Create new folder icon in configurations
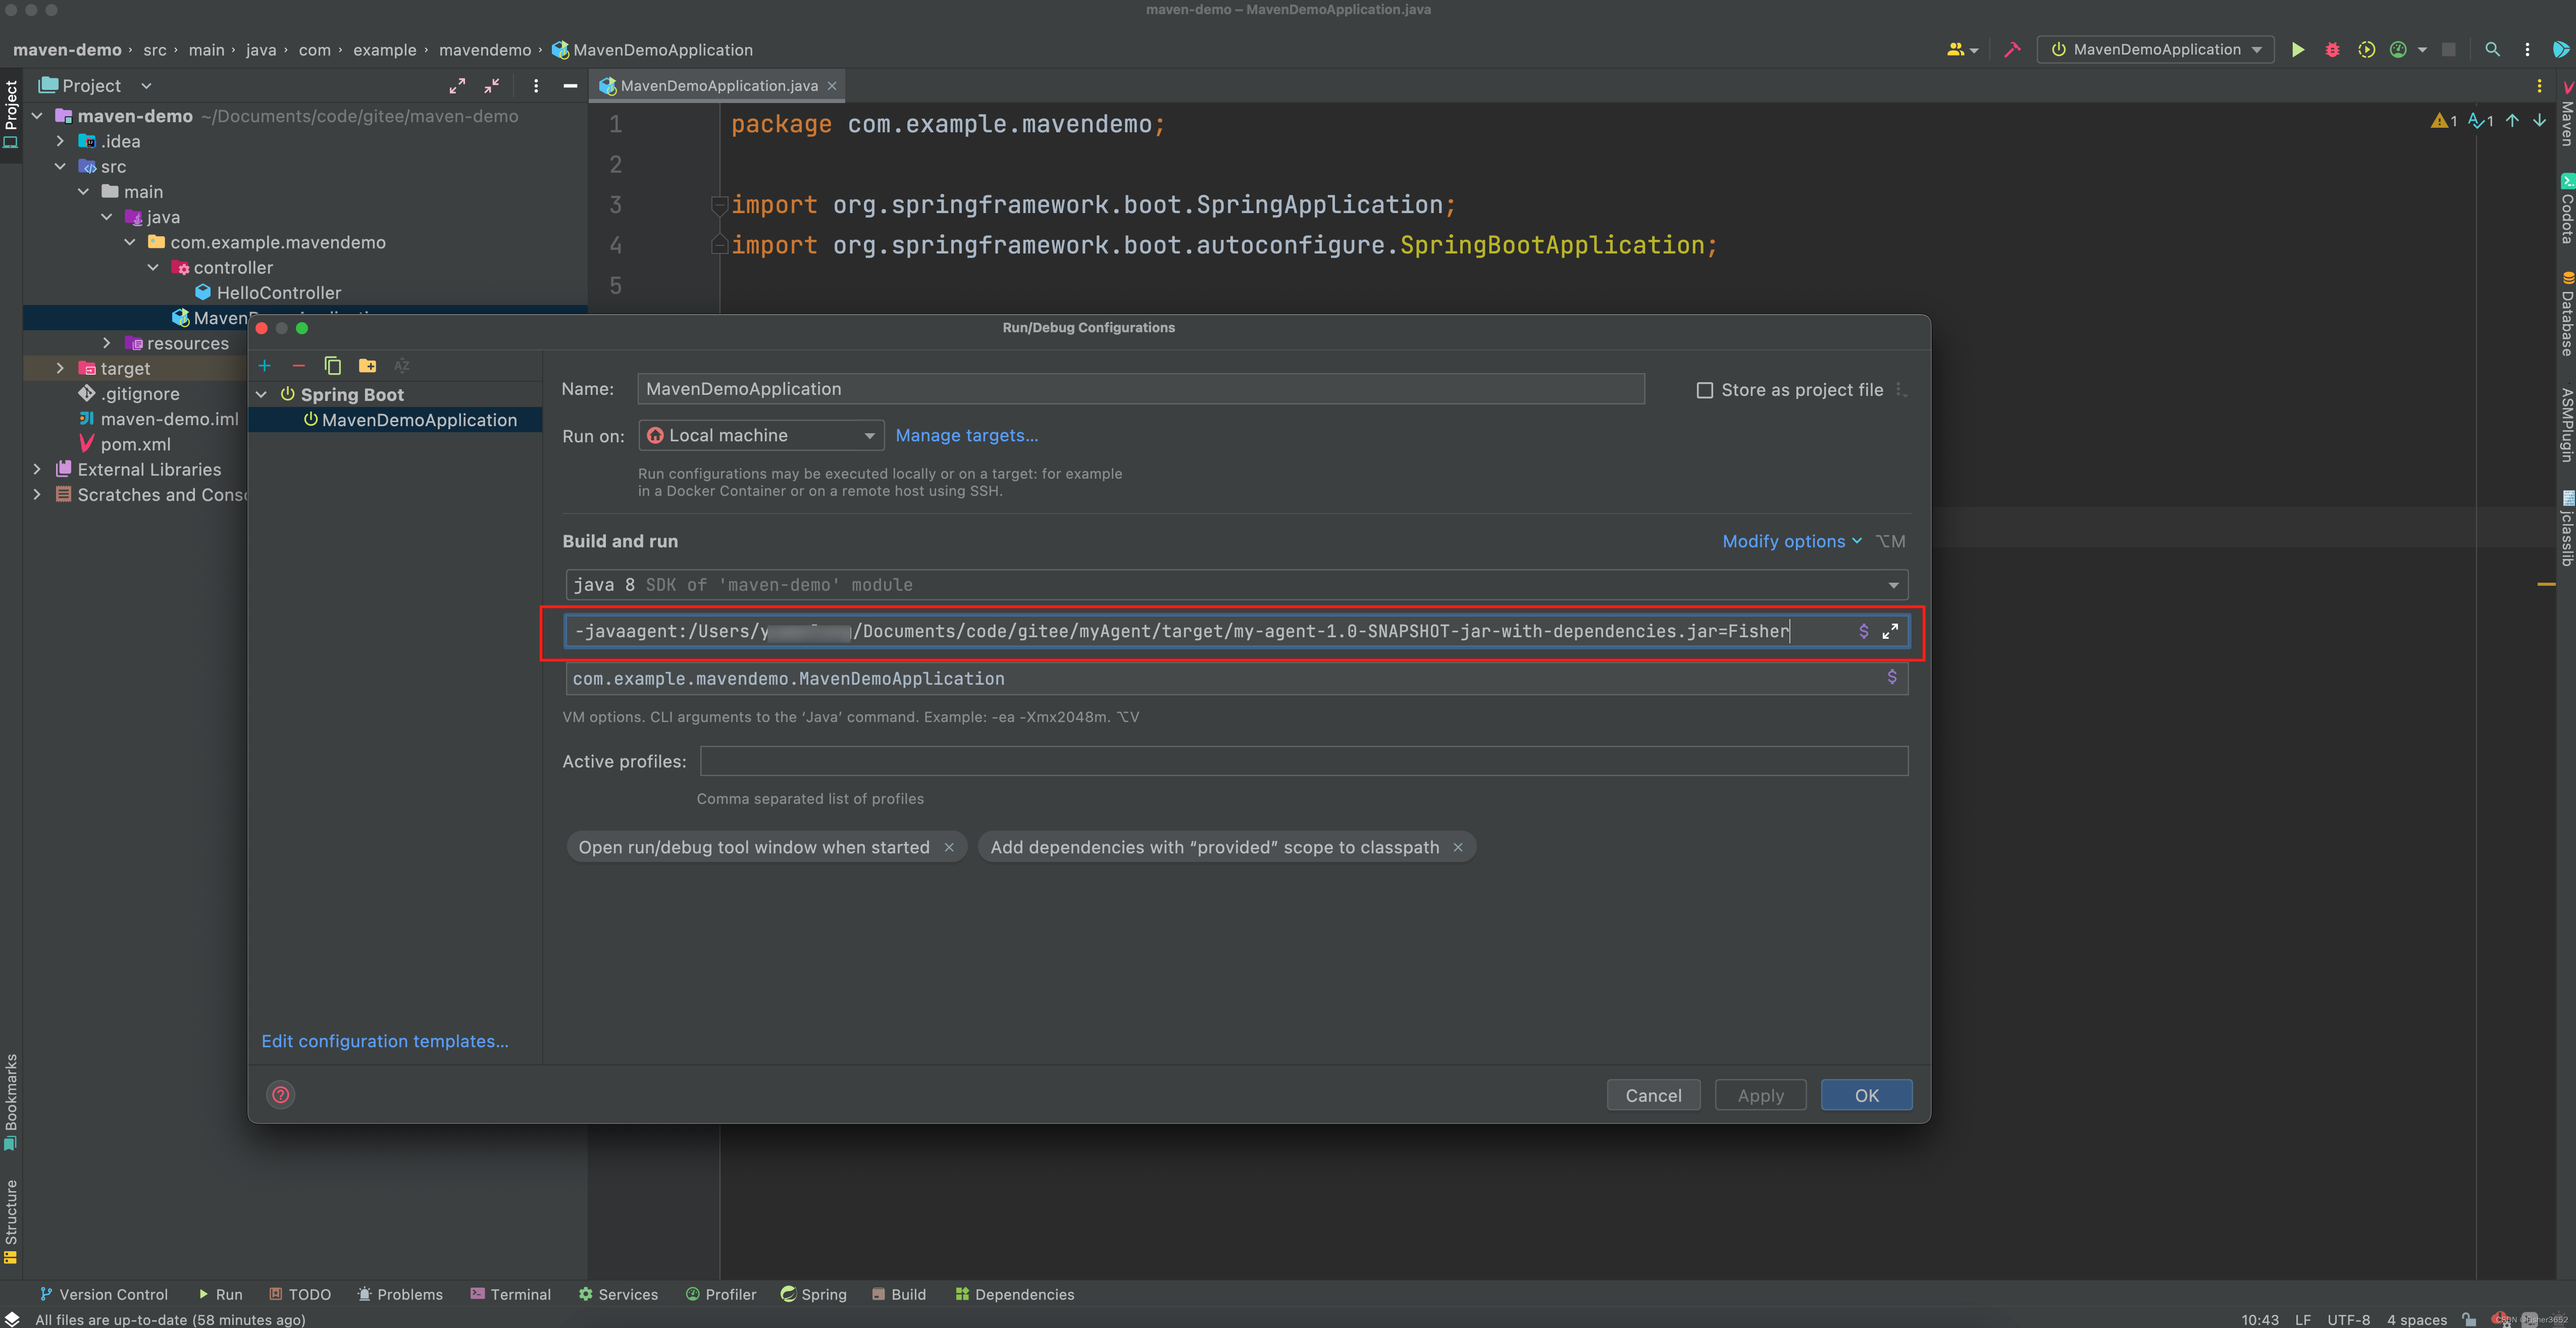The image size is (2576, 1328). pyautogui.click(x=368, y=366)
